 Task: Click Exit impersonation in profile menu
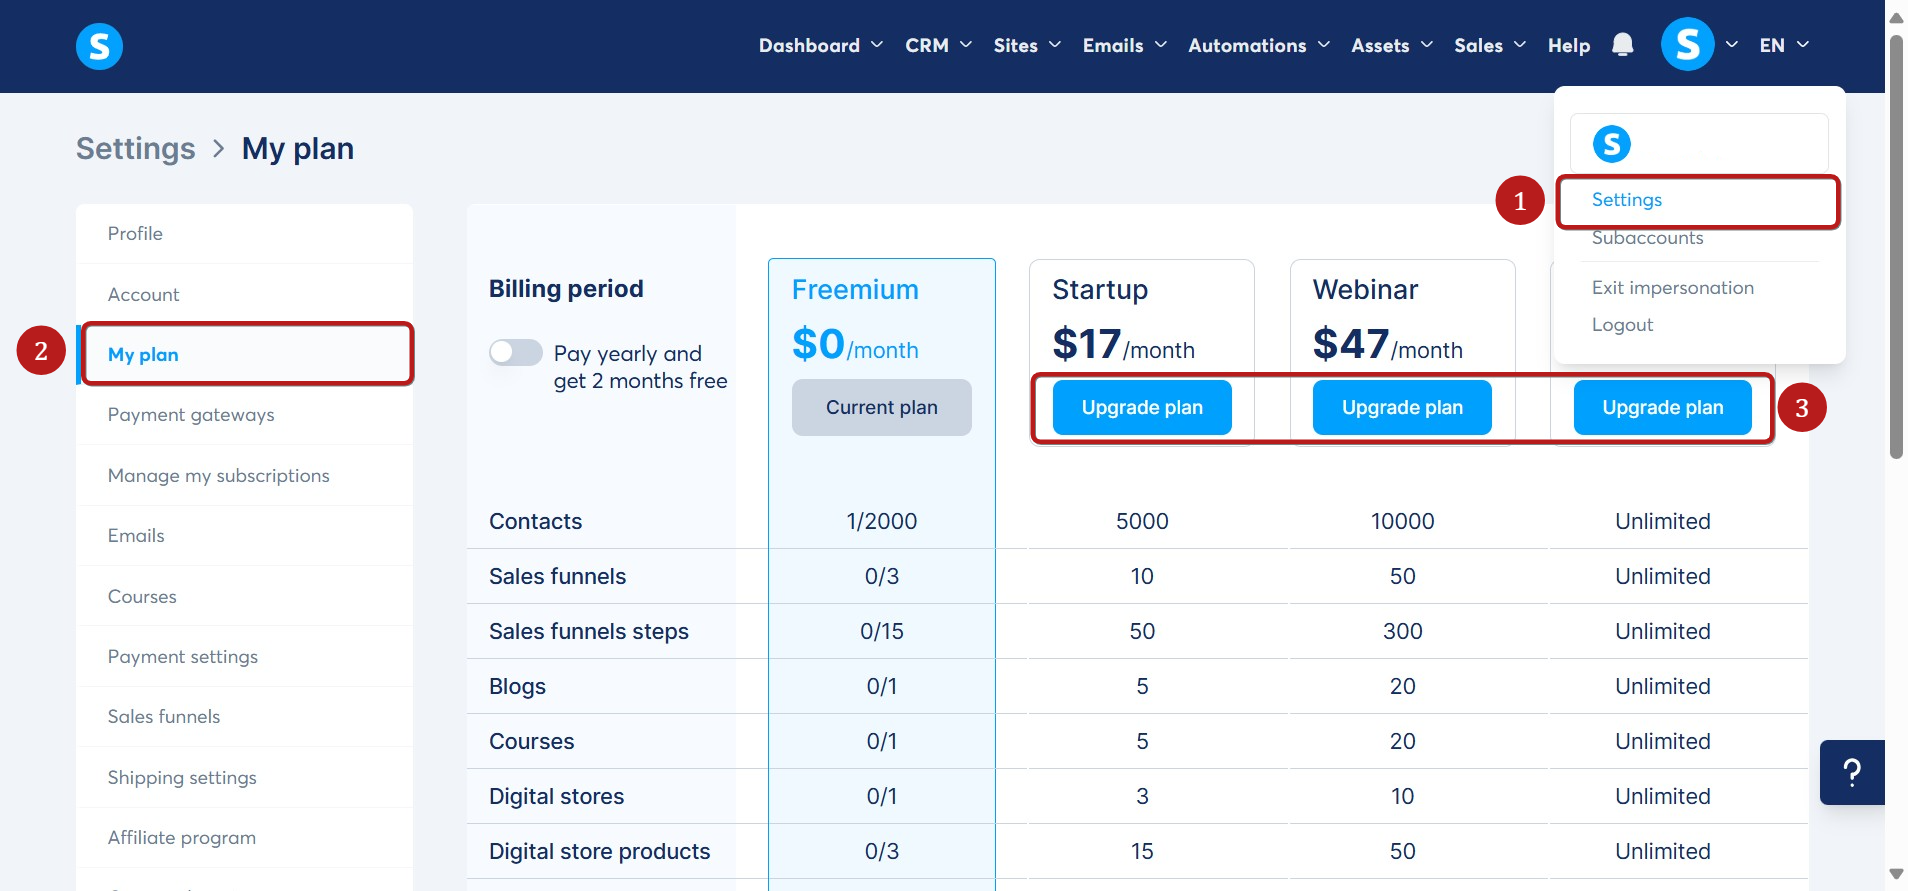tap(1672, 288)
